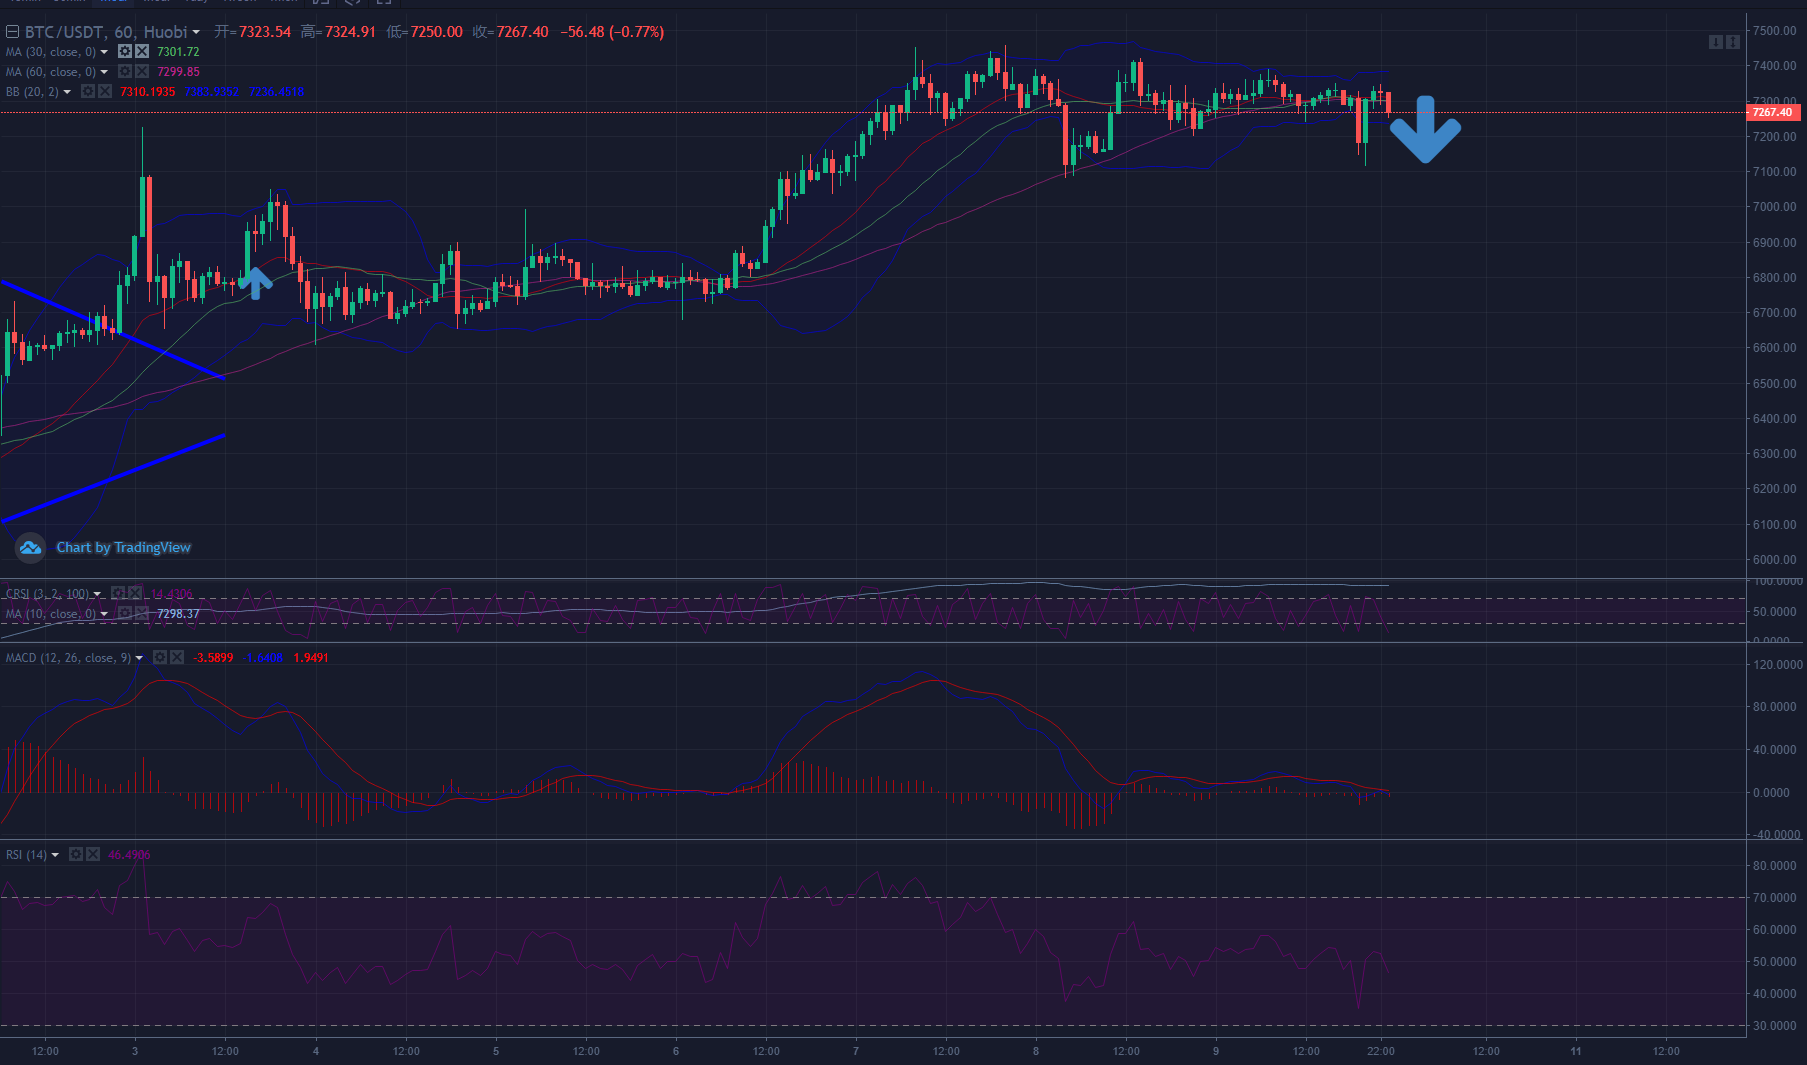Click the 6000.00 price axis label
This screenshot has height=1065, width=1807.
[x=1775, y=560]
